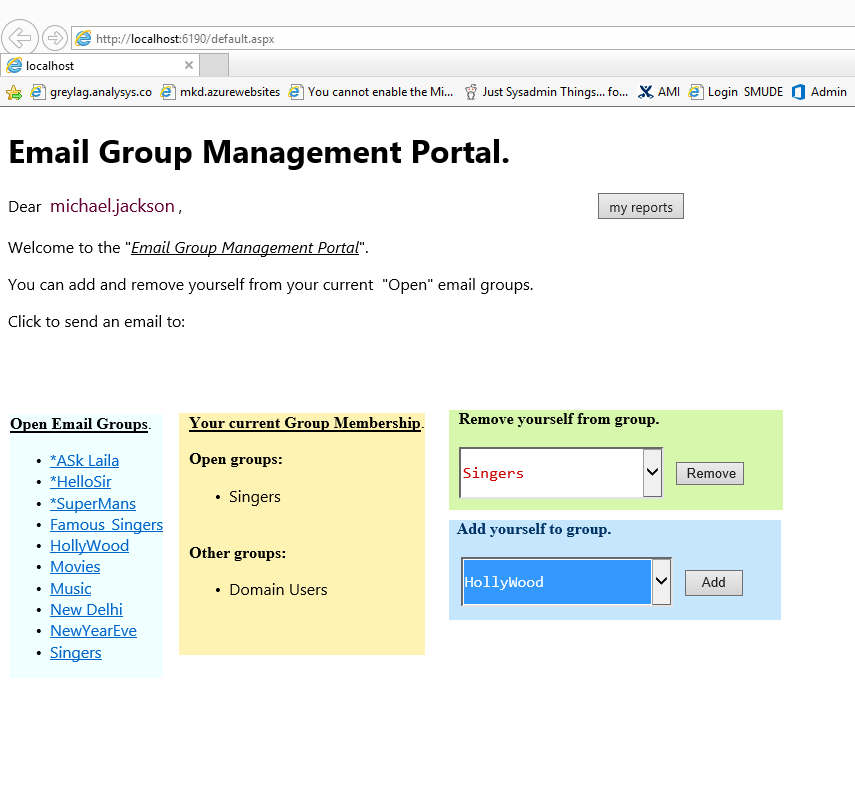Click the Add button
This screenshot has height=807, width=855.
713,582
